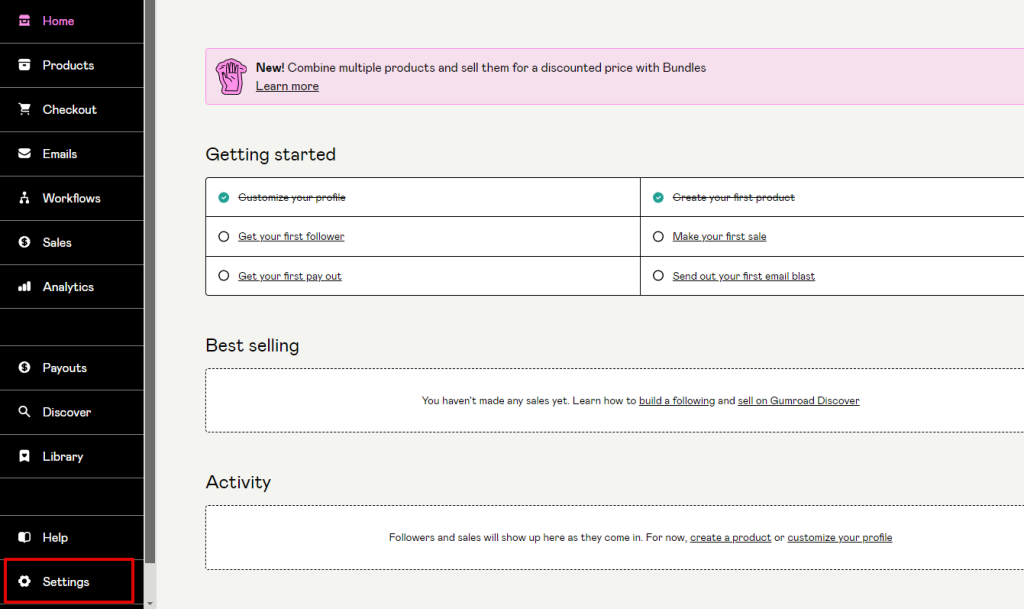Click the Analytics bar chart icon
1024x609 pixels.
click(24, 287)
